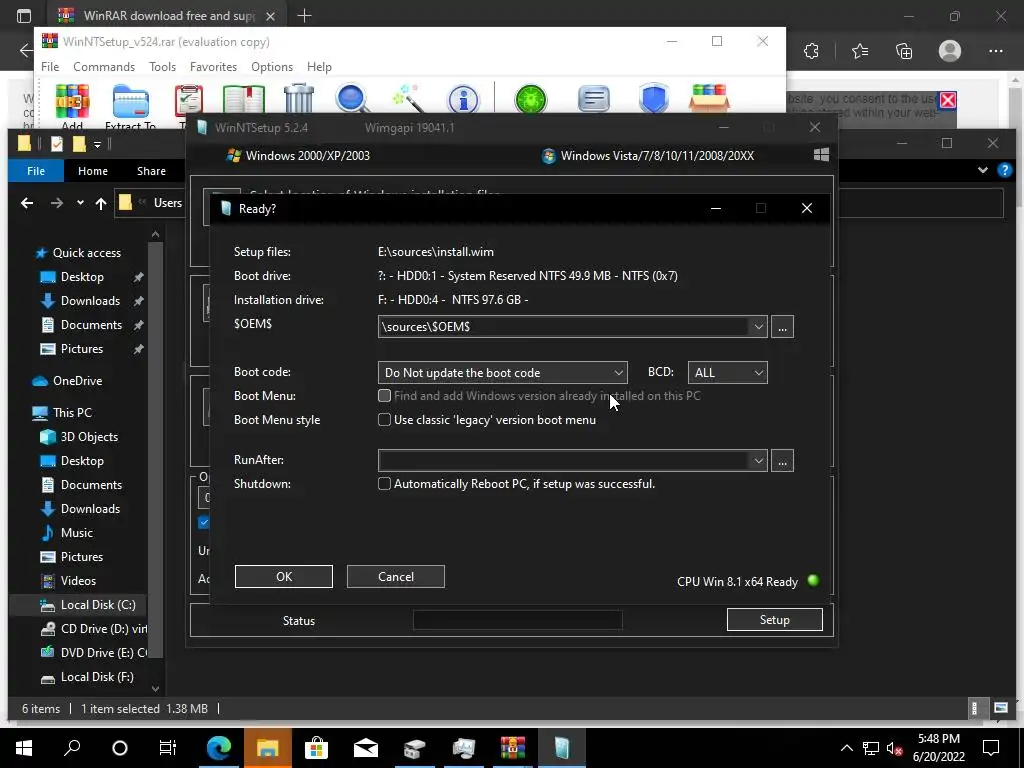The image size is (1024, 768).
Task: Click the WinRAR View book icon
Action: [244, 100]
